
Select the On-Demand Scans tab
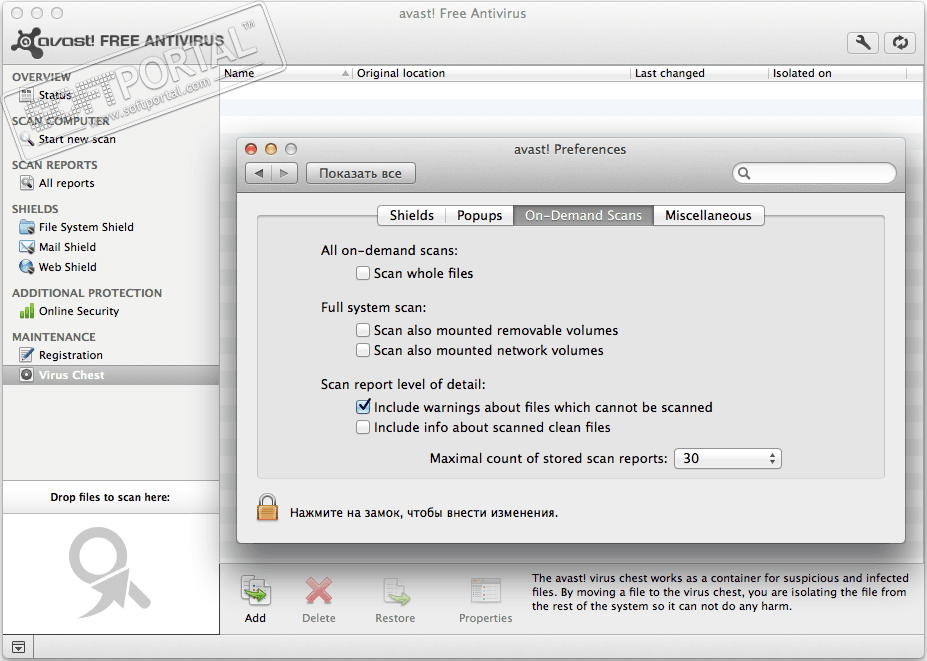584,215
